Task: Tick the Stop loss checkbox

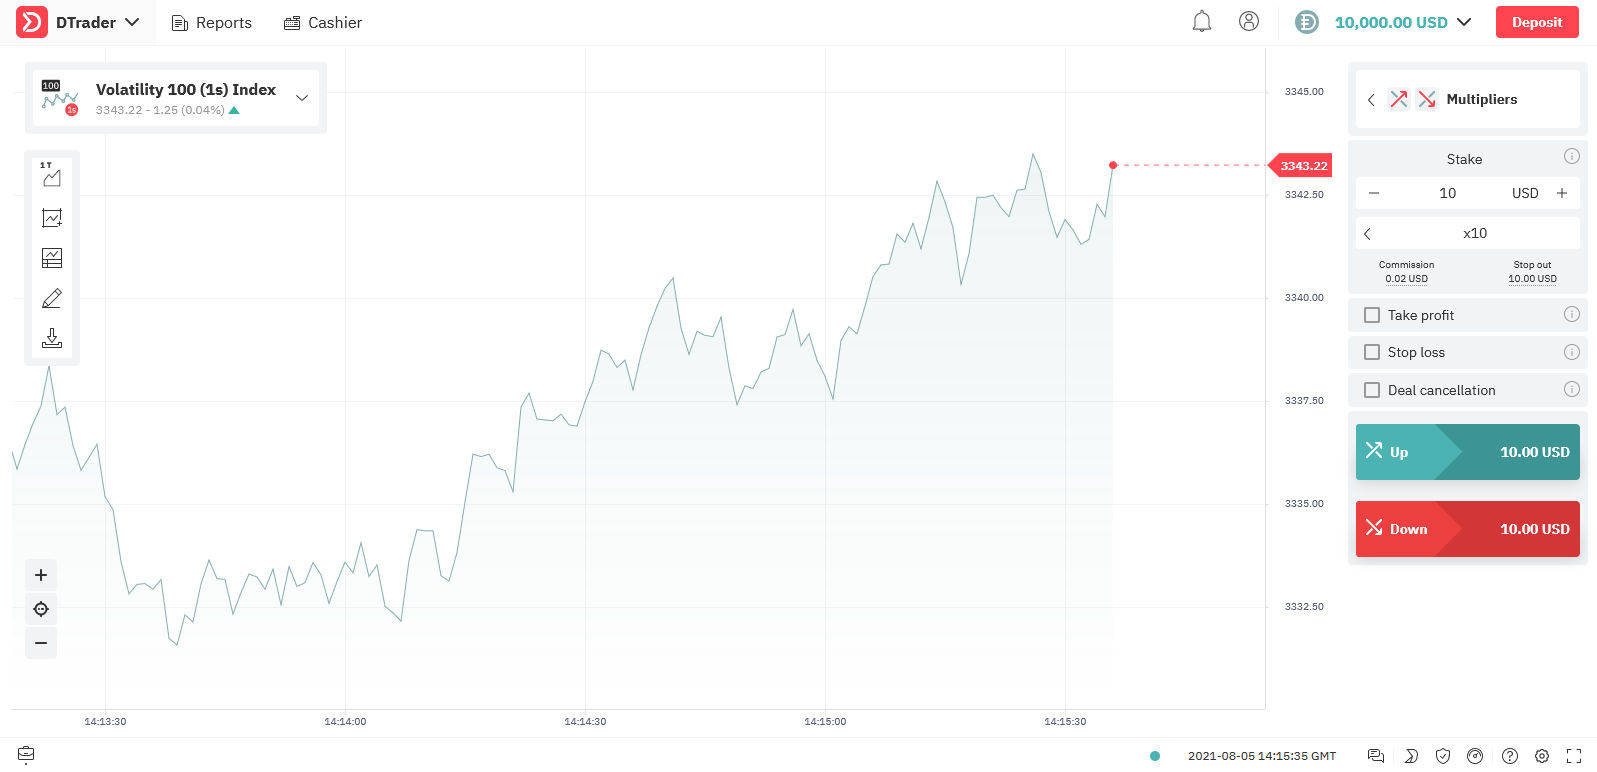Action: [1372, 352]
